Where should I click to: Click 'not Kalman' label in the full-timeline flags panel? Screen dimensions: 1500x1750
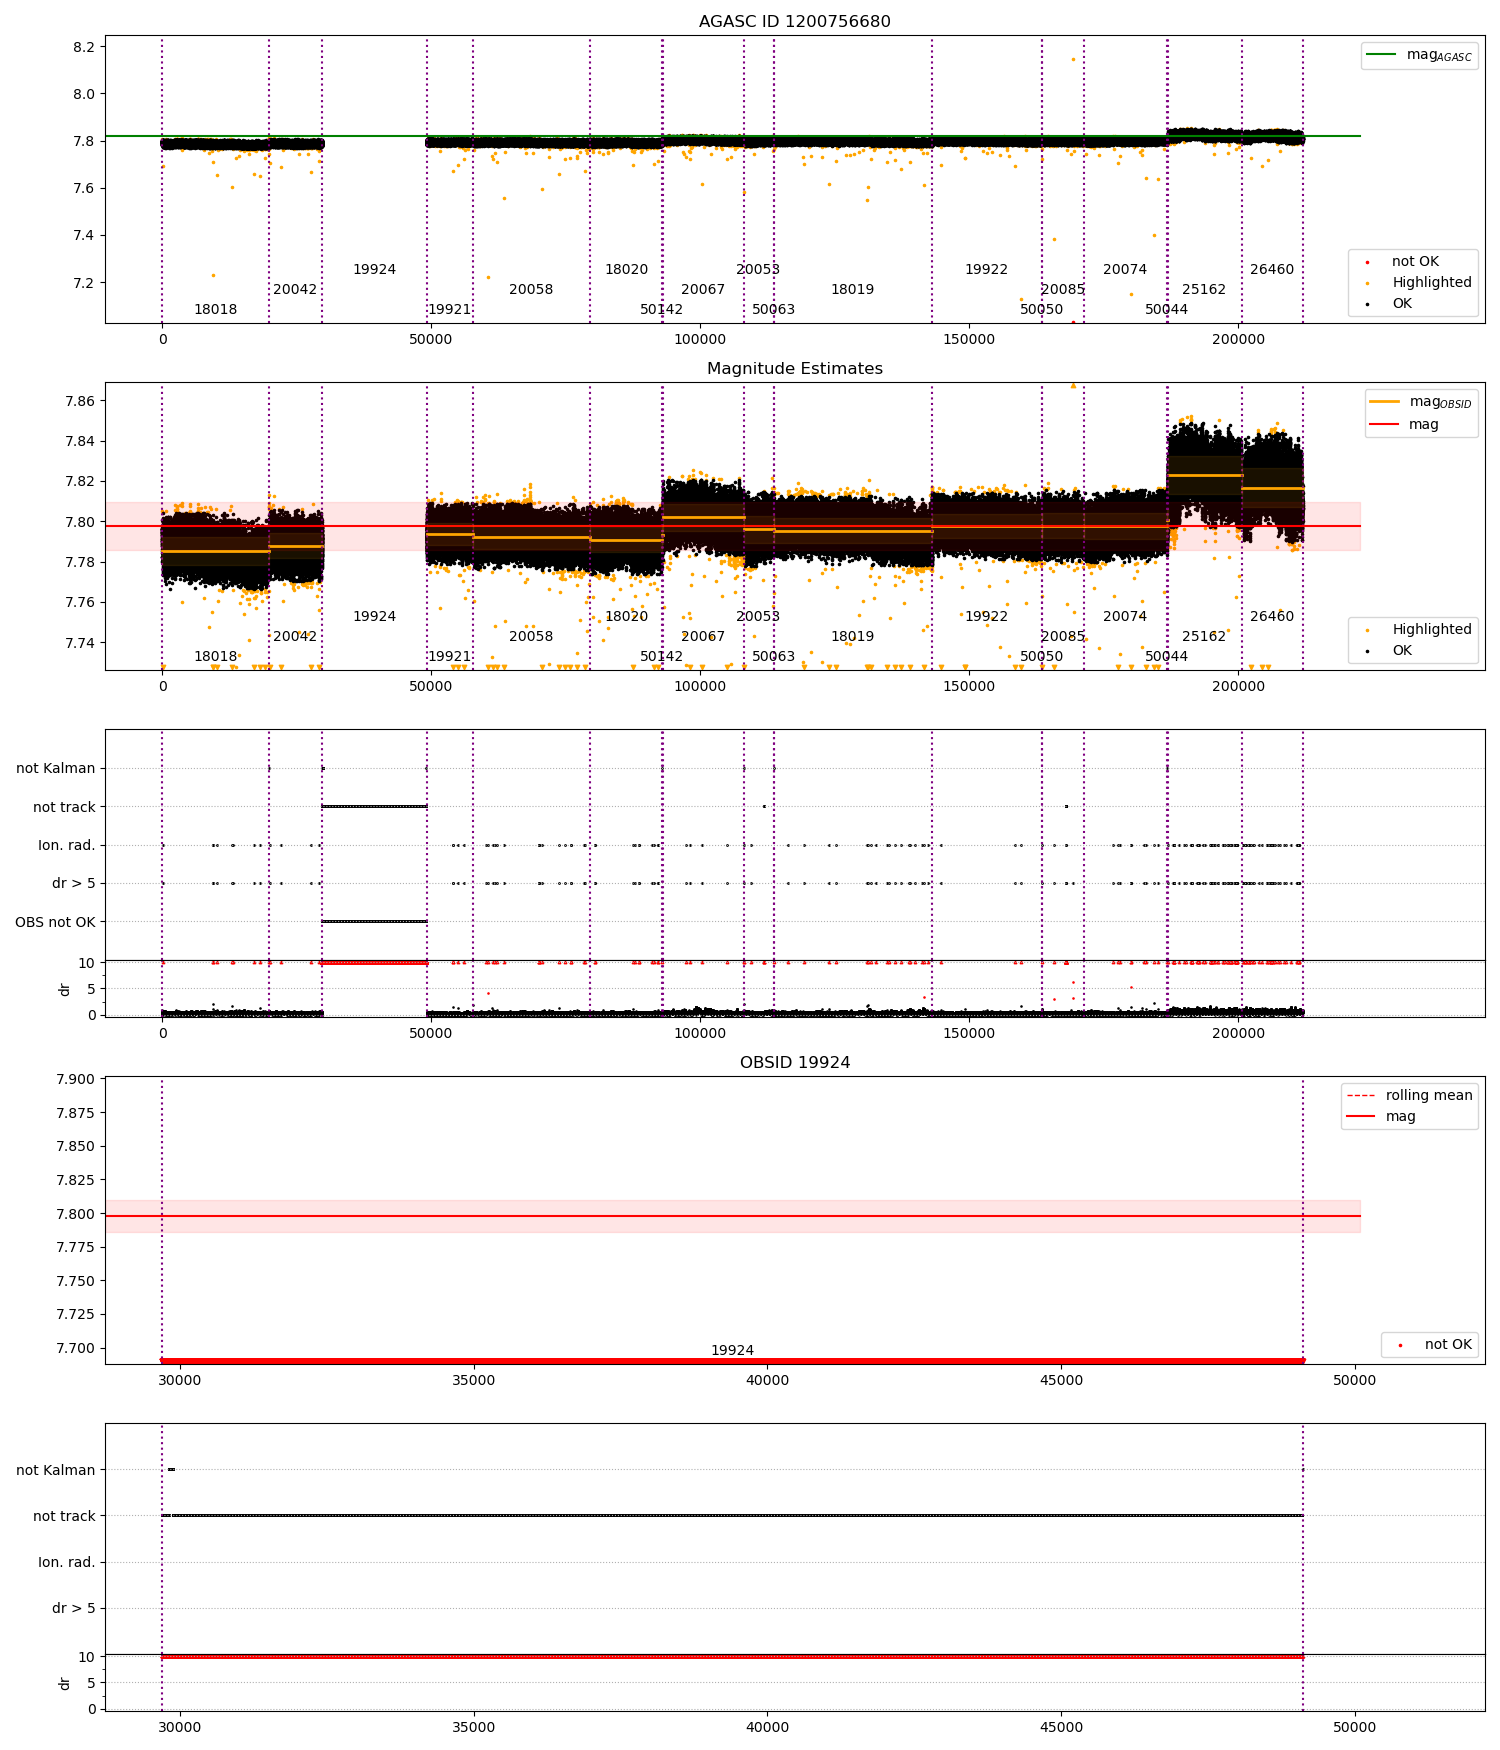click(56, 769)
